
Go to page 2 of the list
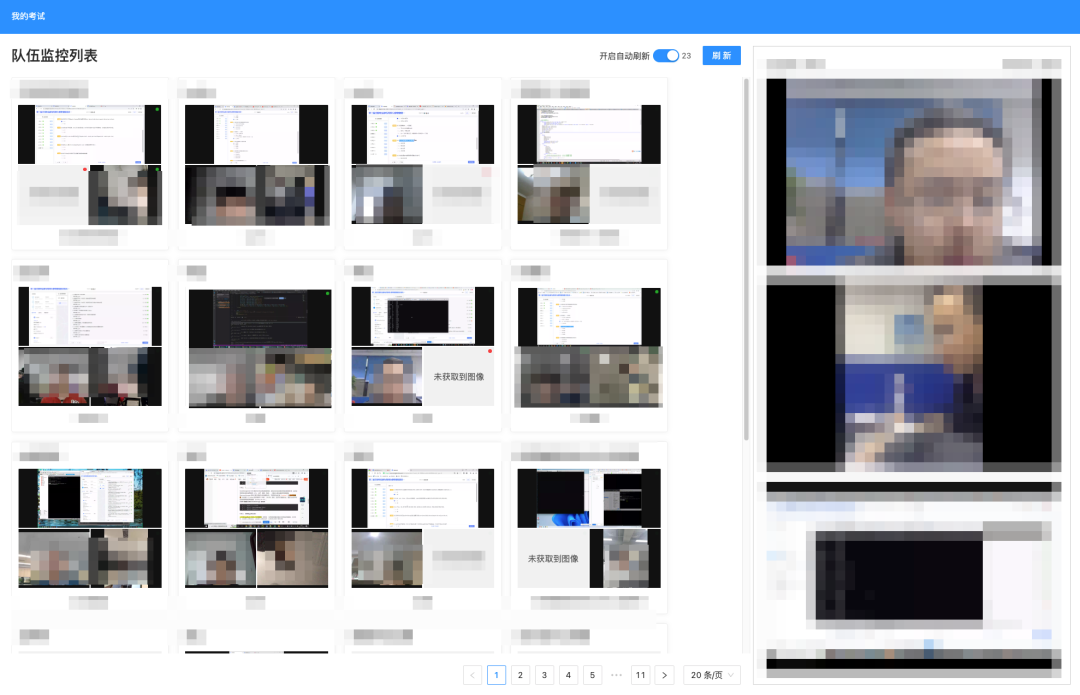pos(520,675)
